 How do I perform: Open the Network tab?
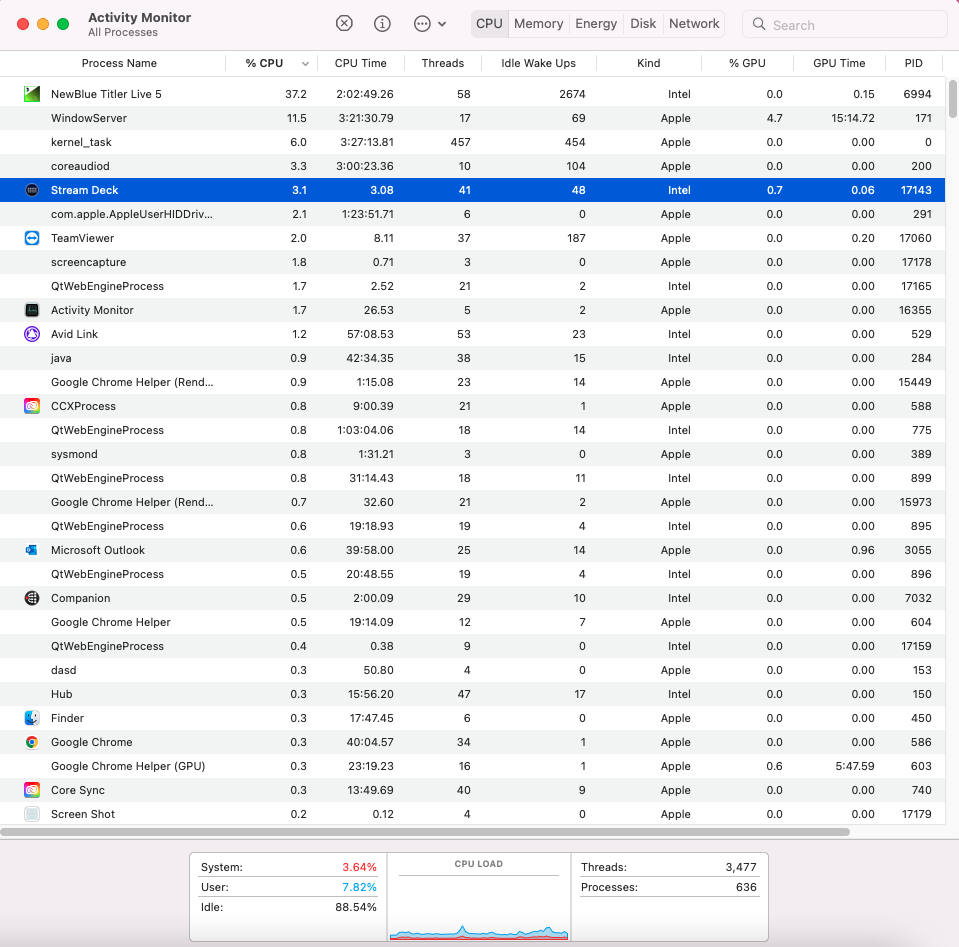[x=693, y=23]
